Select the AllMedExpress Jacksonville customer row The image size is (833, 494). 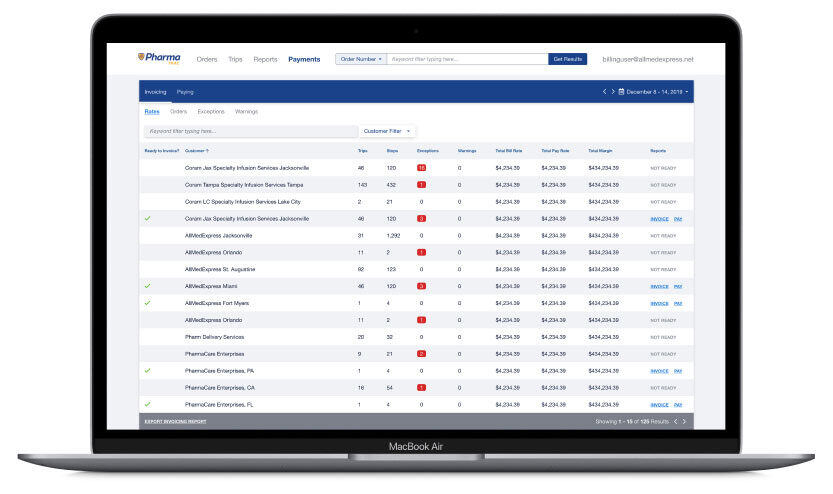coord(416,235)
